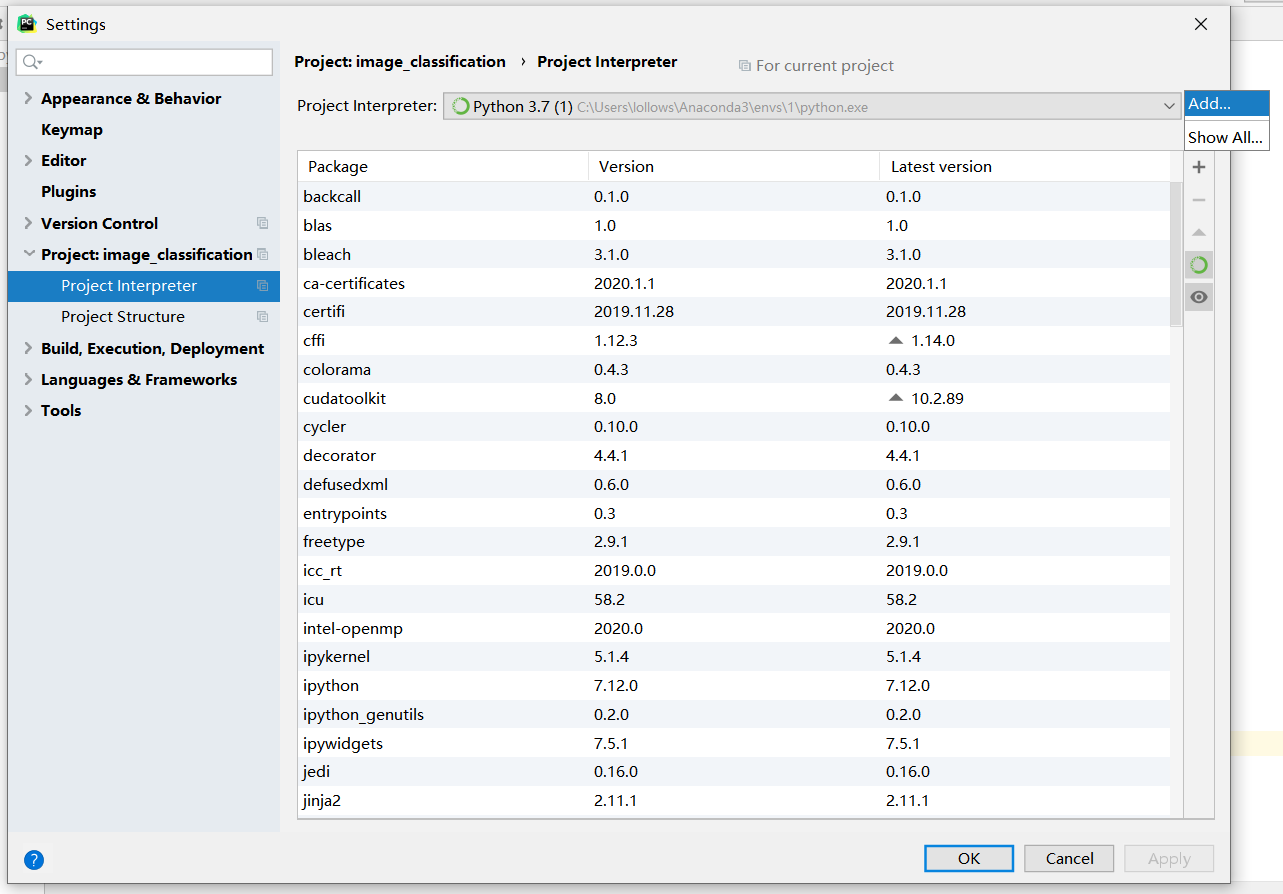
Task: Toggle the Use Conda package manager icon
Action: [x=1199, y=265]
